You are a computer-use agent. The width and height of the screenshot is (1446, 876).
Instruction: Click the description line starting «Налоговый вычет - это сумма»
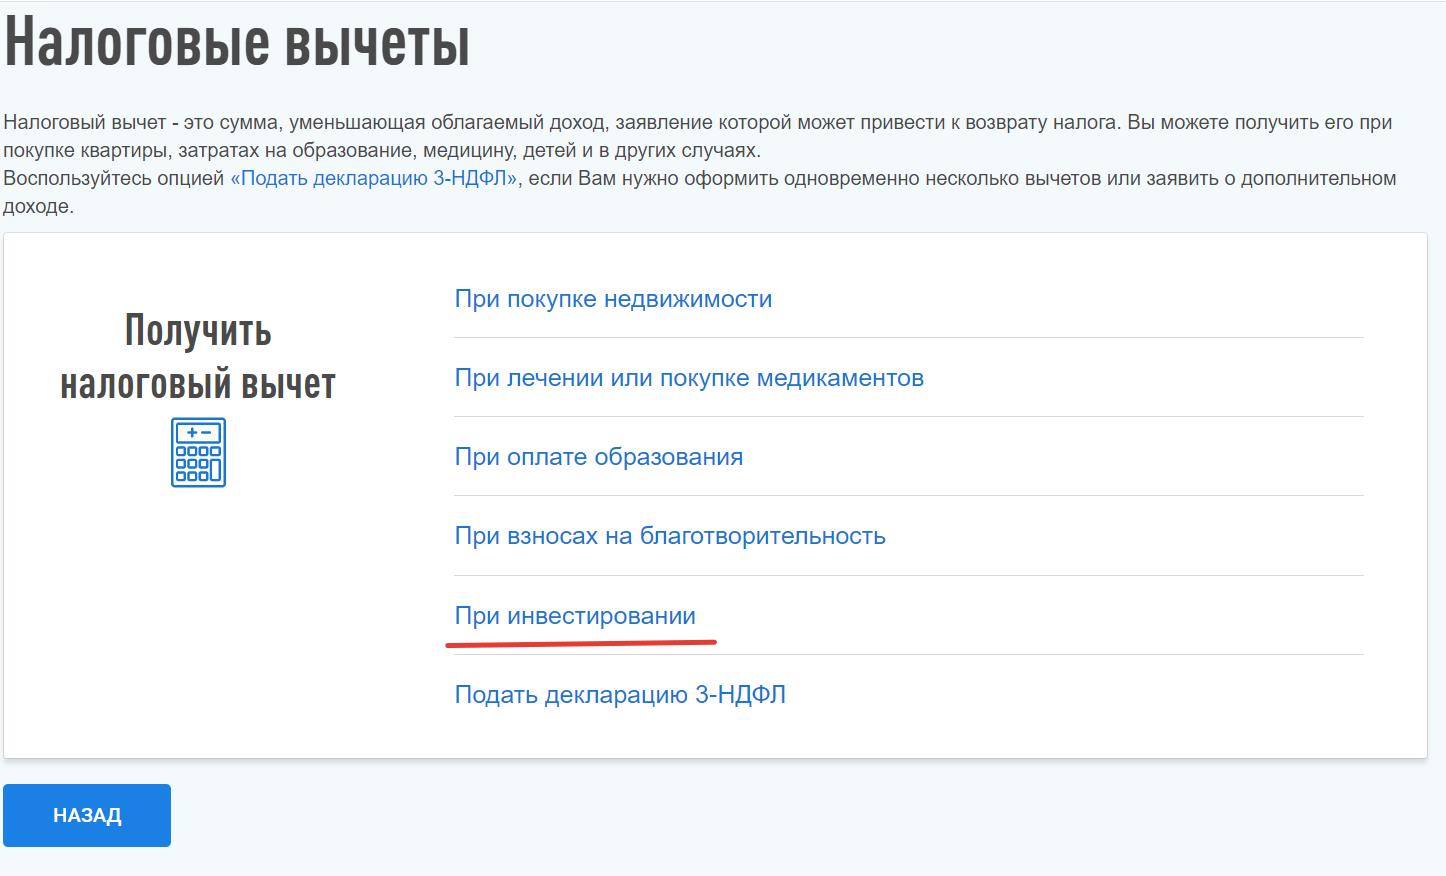pos(140,123)
